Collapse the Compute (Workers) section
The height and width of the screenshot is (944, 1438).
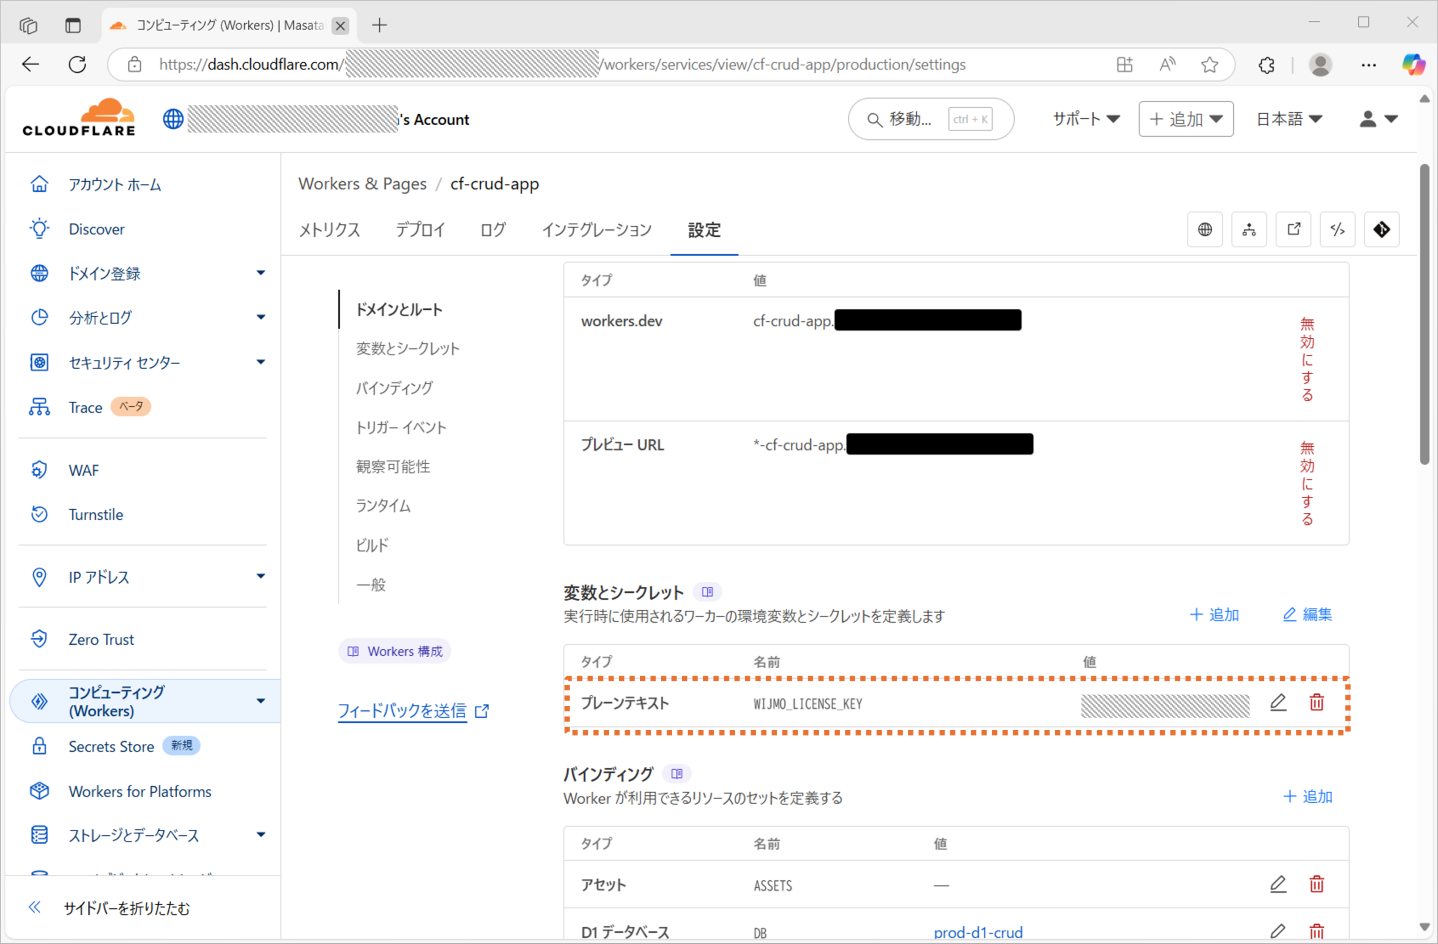pos(261,701)
